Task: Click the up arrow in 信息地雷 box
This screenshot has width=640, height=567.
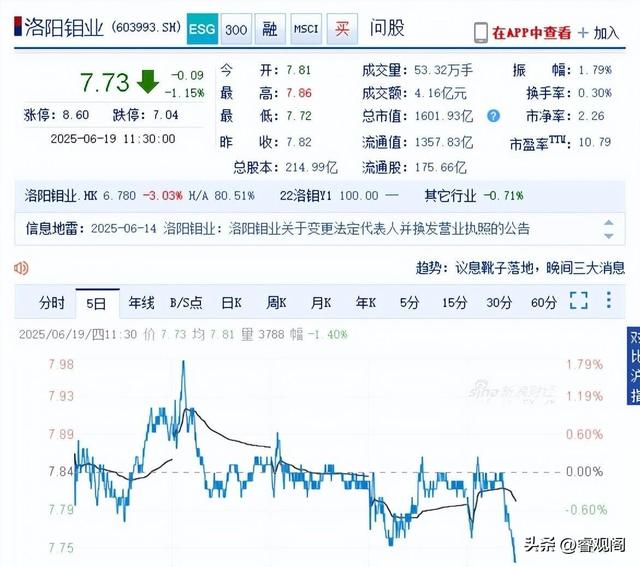Action: click(609, 222)
